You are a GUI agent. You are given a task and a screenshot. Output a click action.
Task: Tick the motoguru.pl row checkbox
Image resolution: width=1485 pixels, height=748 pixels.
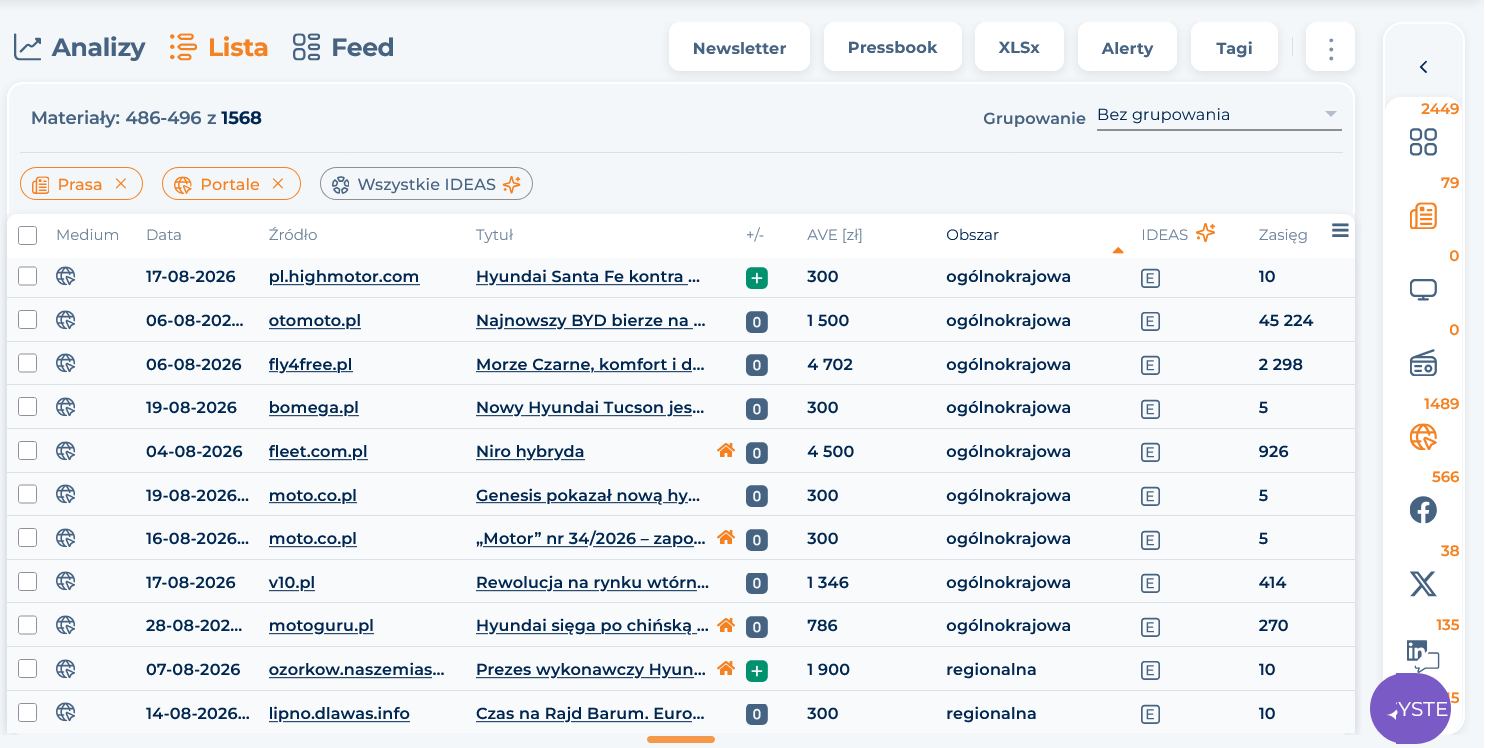coord(27,625)
